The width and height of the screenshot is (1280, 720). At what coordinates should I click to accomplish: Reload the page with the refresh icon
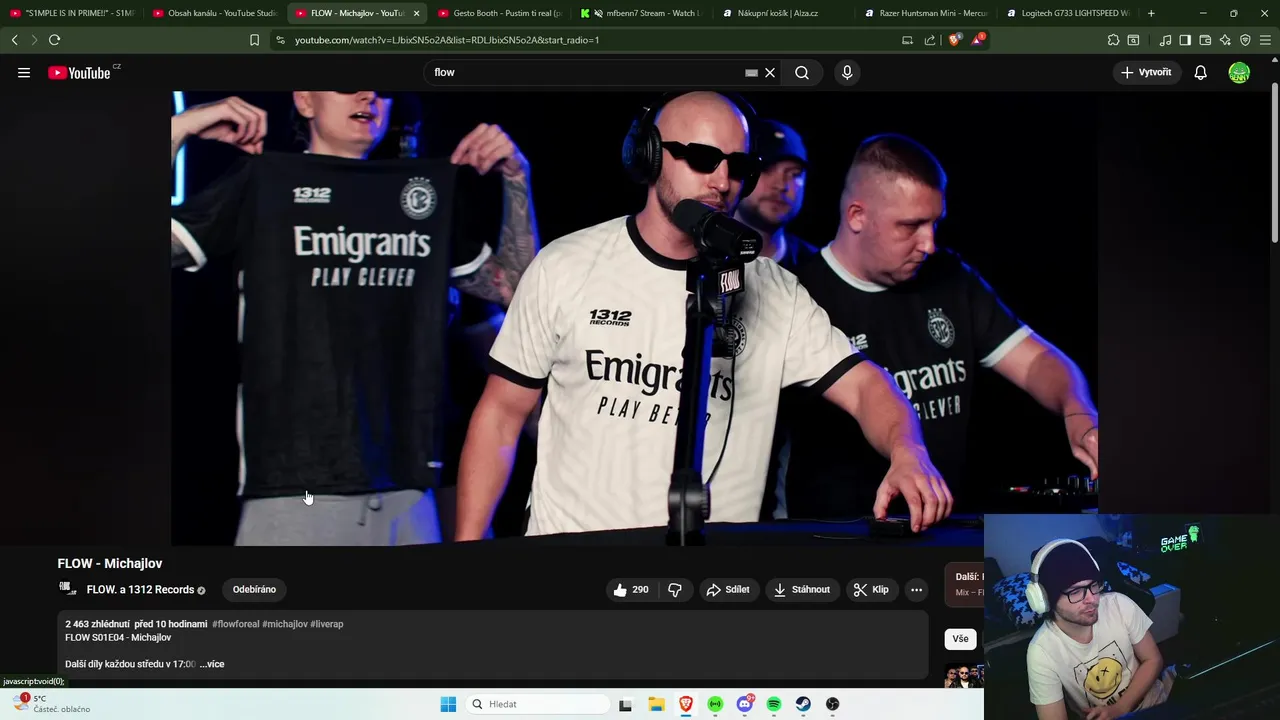coord(54,40)
